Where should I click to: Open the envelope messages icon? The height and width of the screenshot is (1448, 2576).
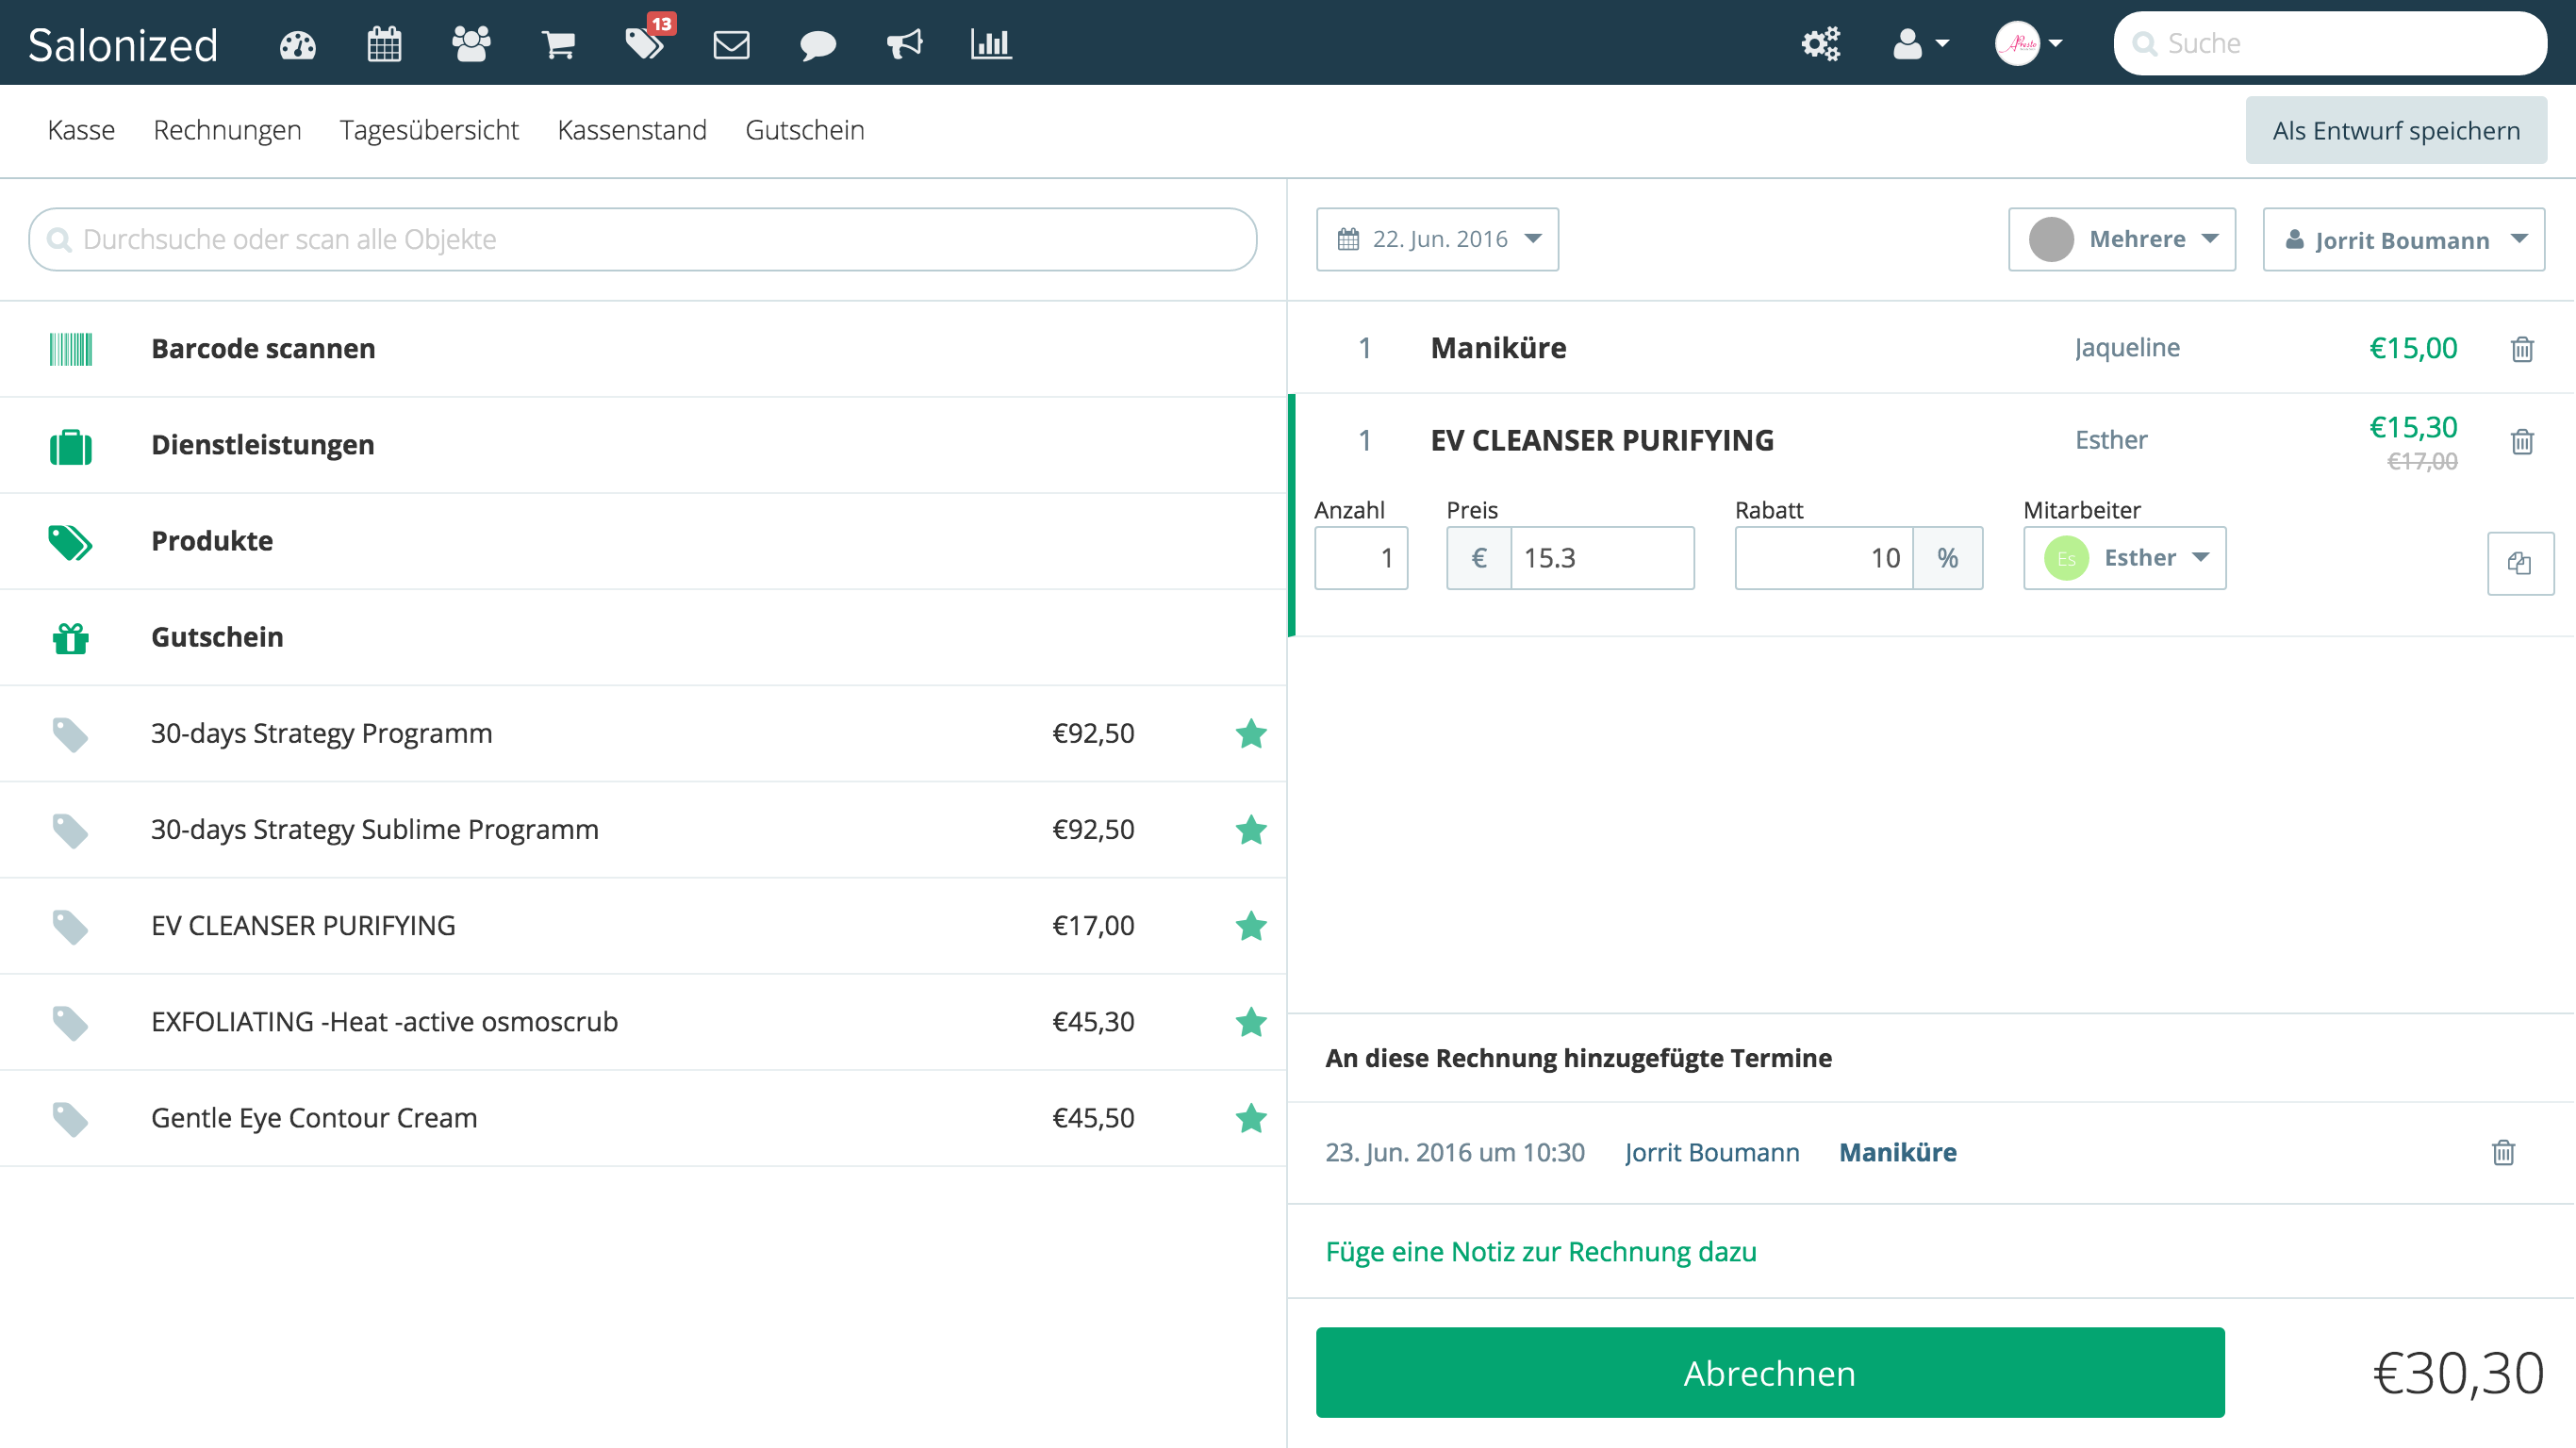[731, 43]
